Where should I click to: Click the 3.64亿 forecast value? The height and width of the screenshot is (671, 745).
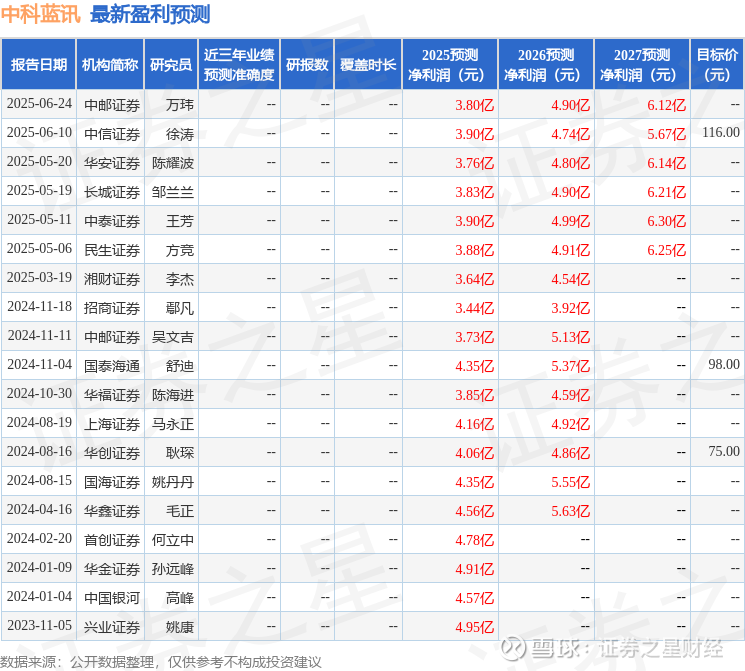click(475, 279)
